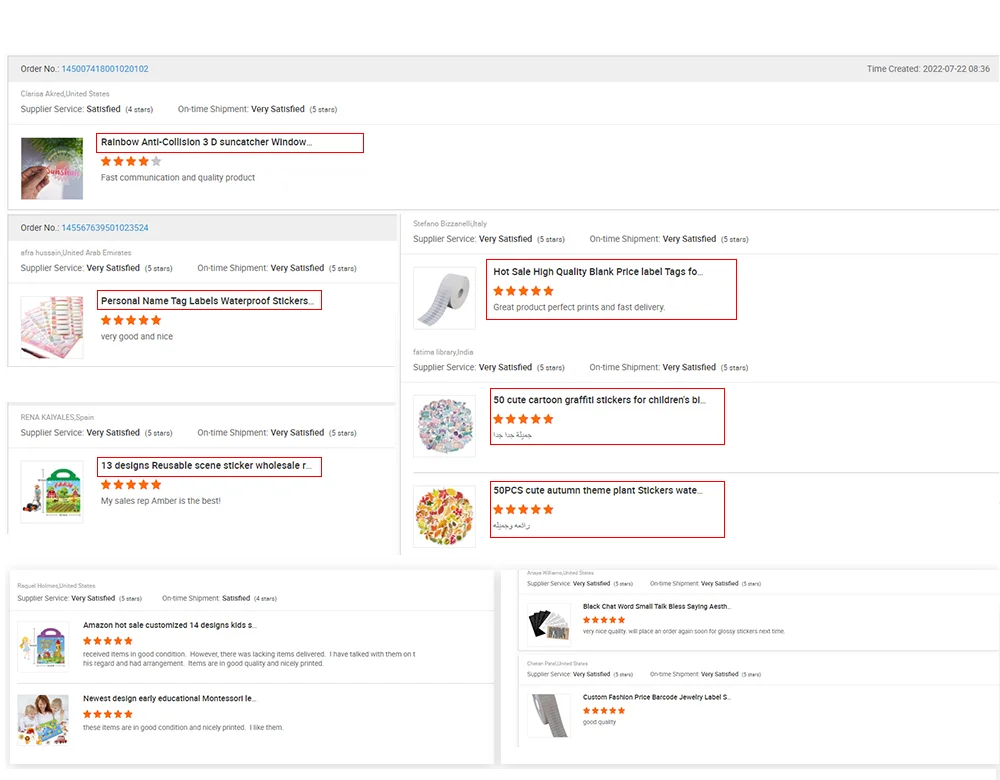This screenshot has width=1000, height=780.
Task: Click the blank label roll thumbnail
Action: pos(444,298)
